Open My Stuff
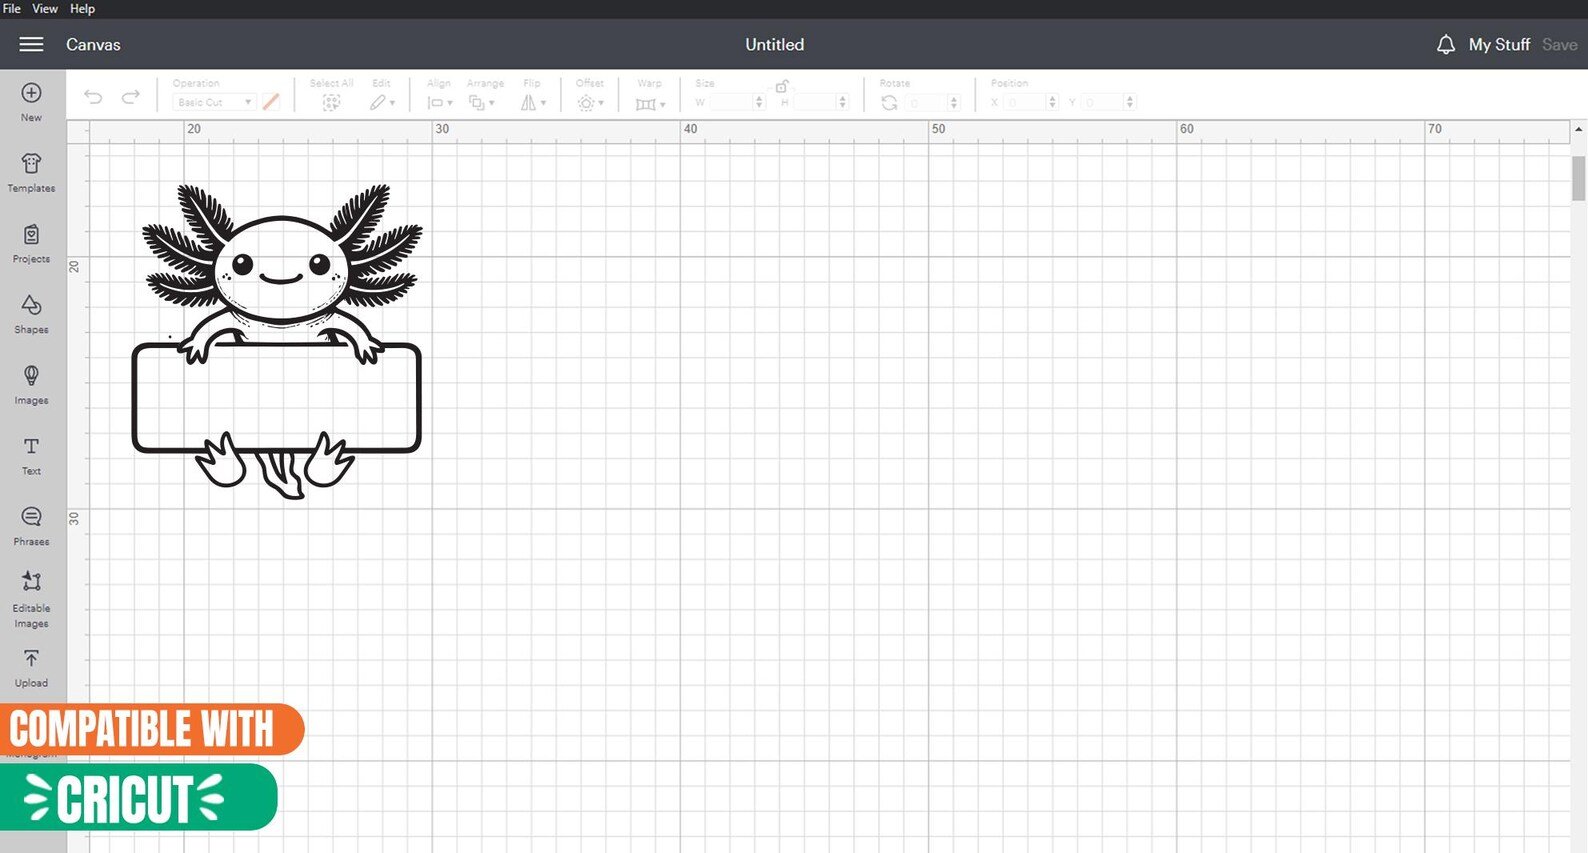Viewport: 1588px width, 853px height. click(x=1499, y=44)
